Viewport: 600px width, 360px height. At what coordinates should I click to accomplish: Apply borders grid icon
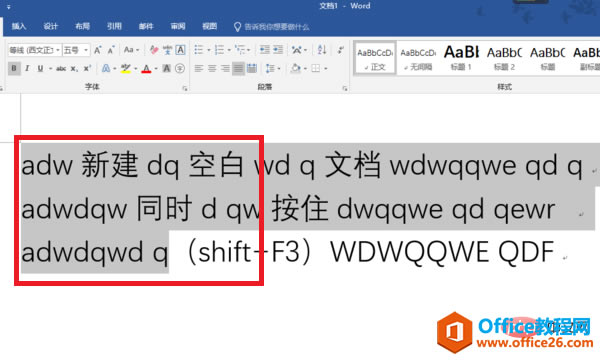coord(316,68)
